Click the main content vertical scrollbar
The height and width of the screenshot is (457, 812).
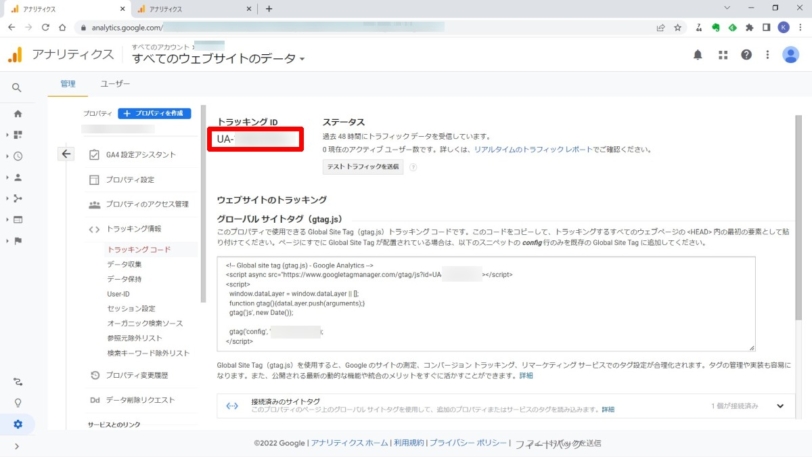pyautogui.click(x=798, y=218)
